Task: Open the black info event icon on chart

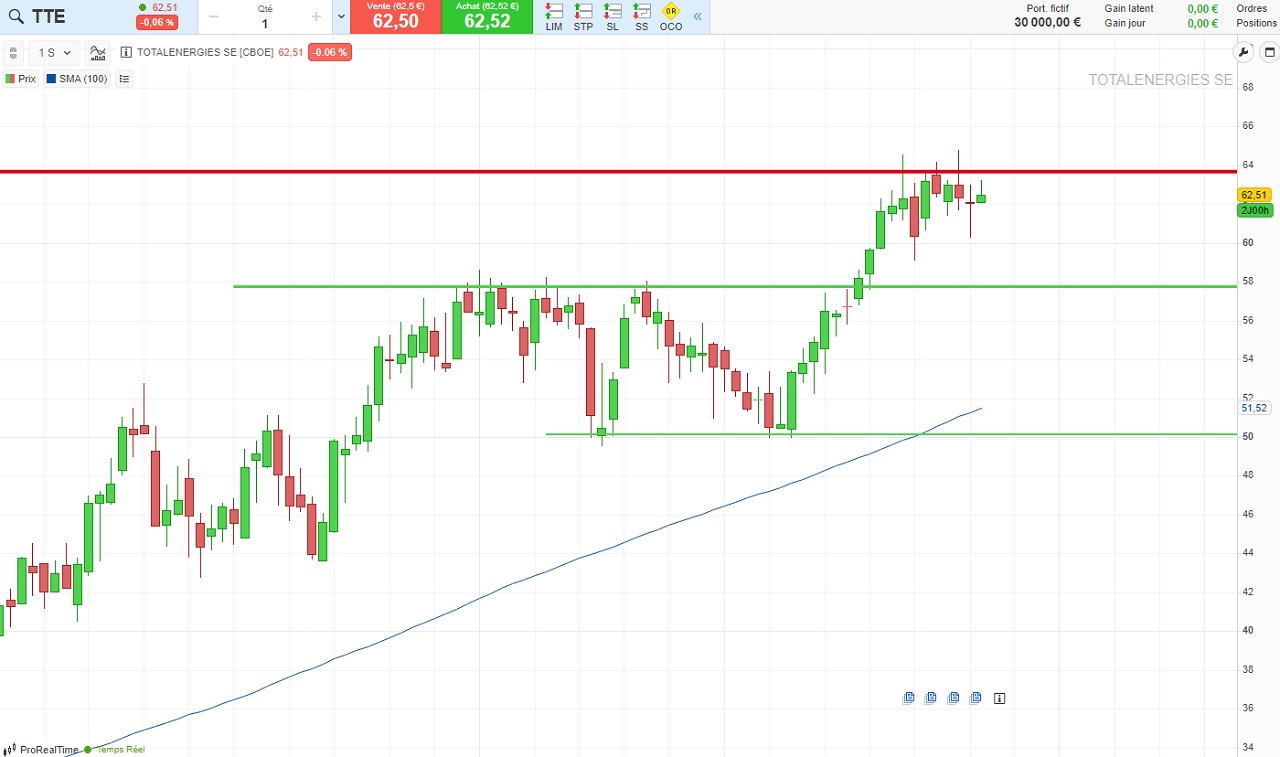Action: coord(999,698)
